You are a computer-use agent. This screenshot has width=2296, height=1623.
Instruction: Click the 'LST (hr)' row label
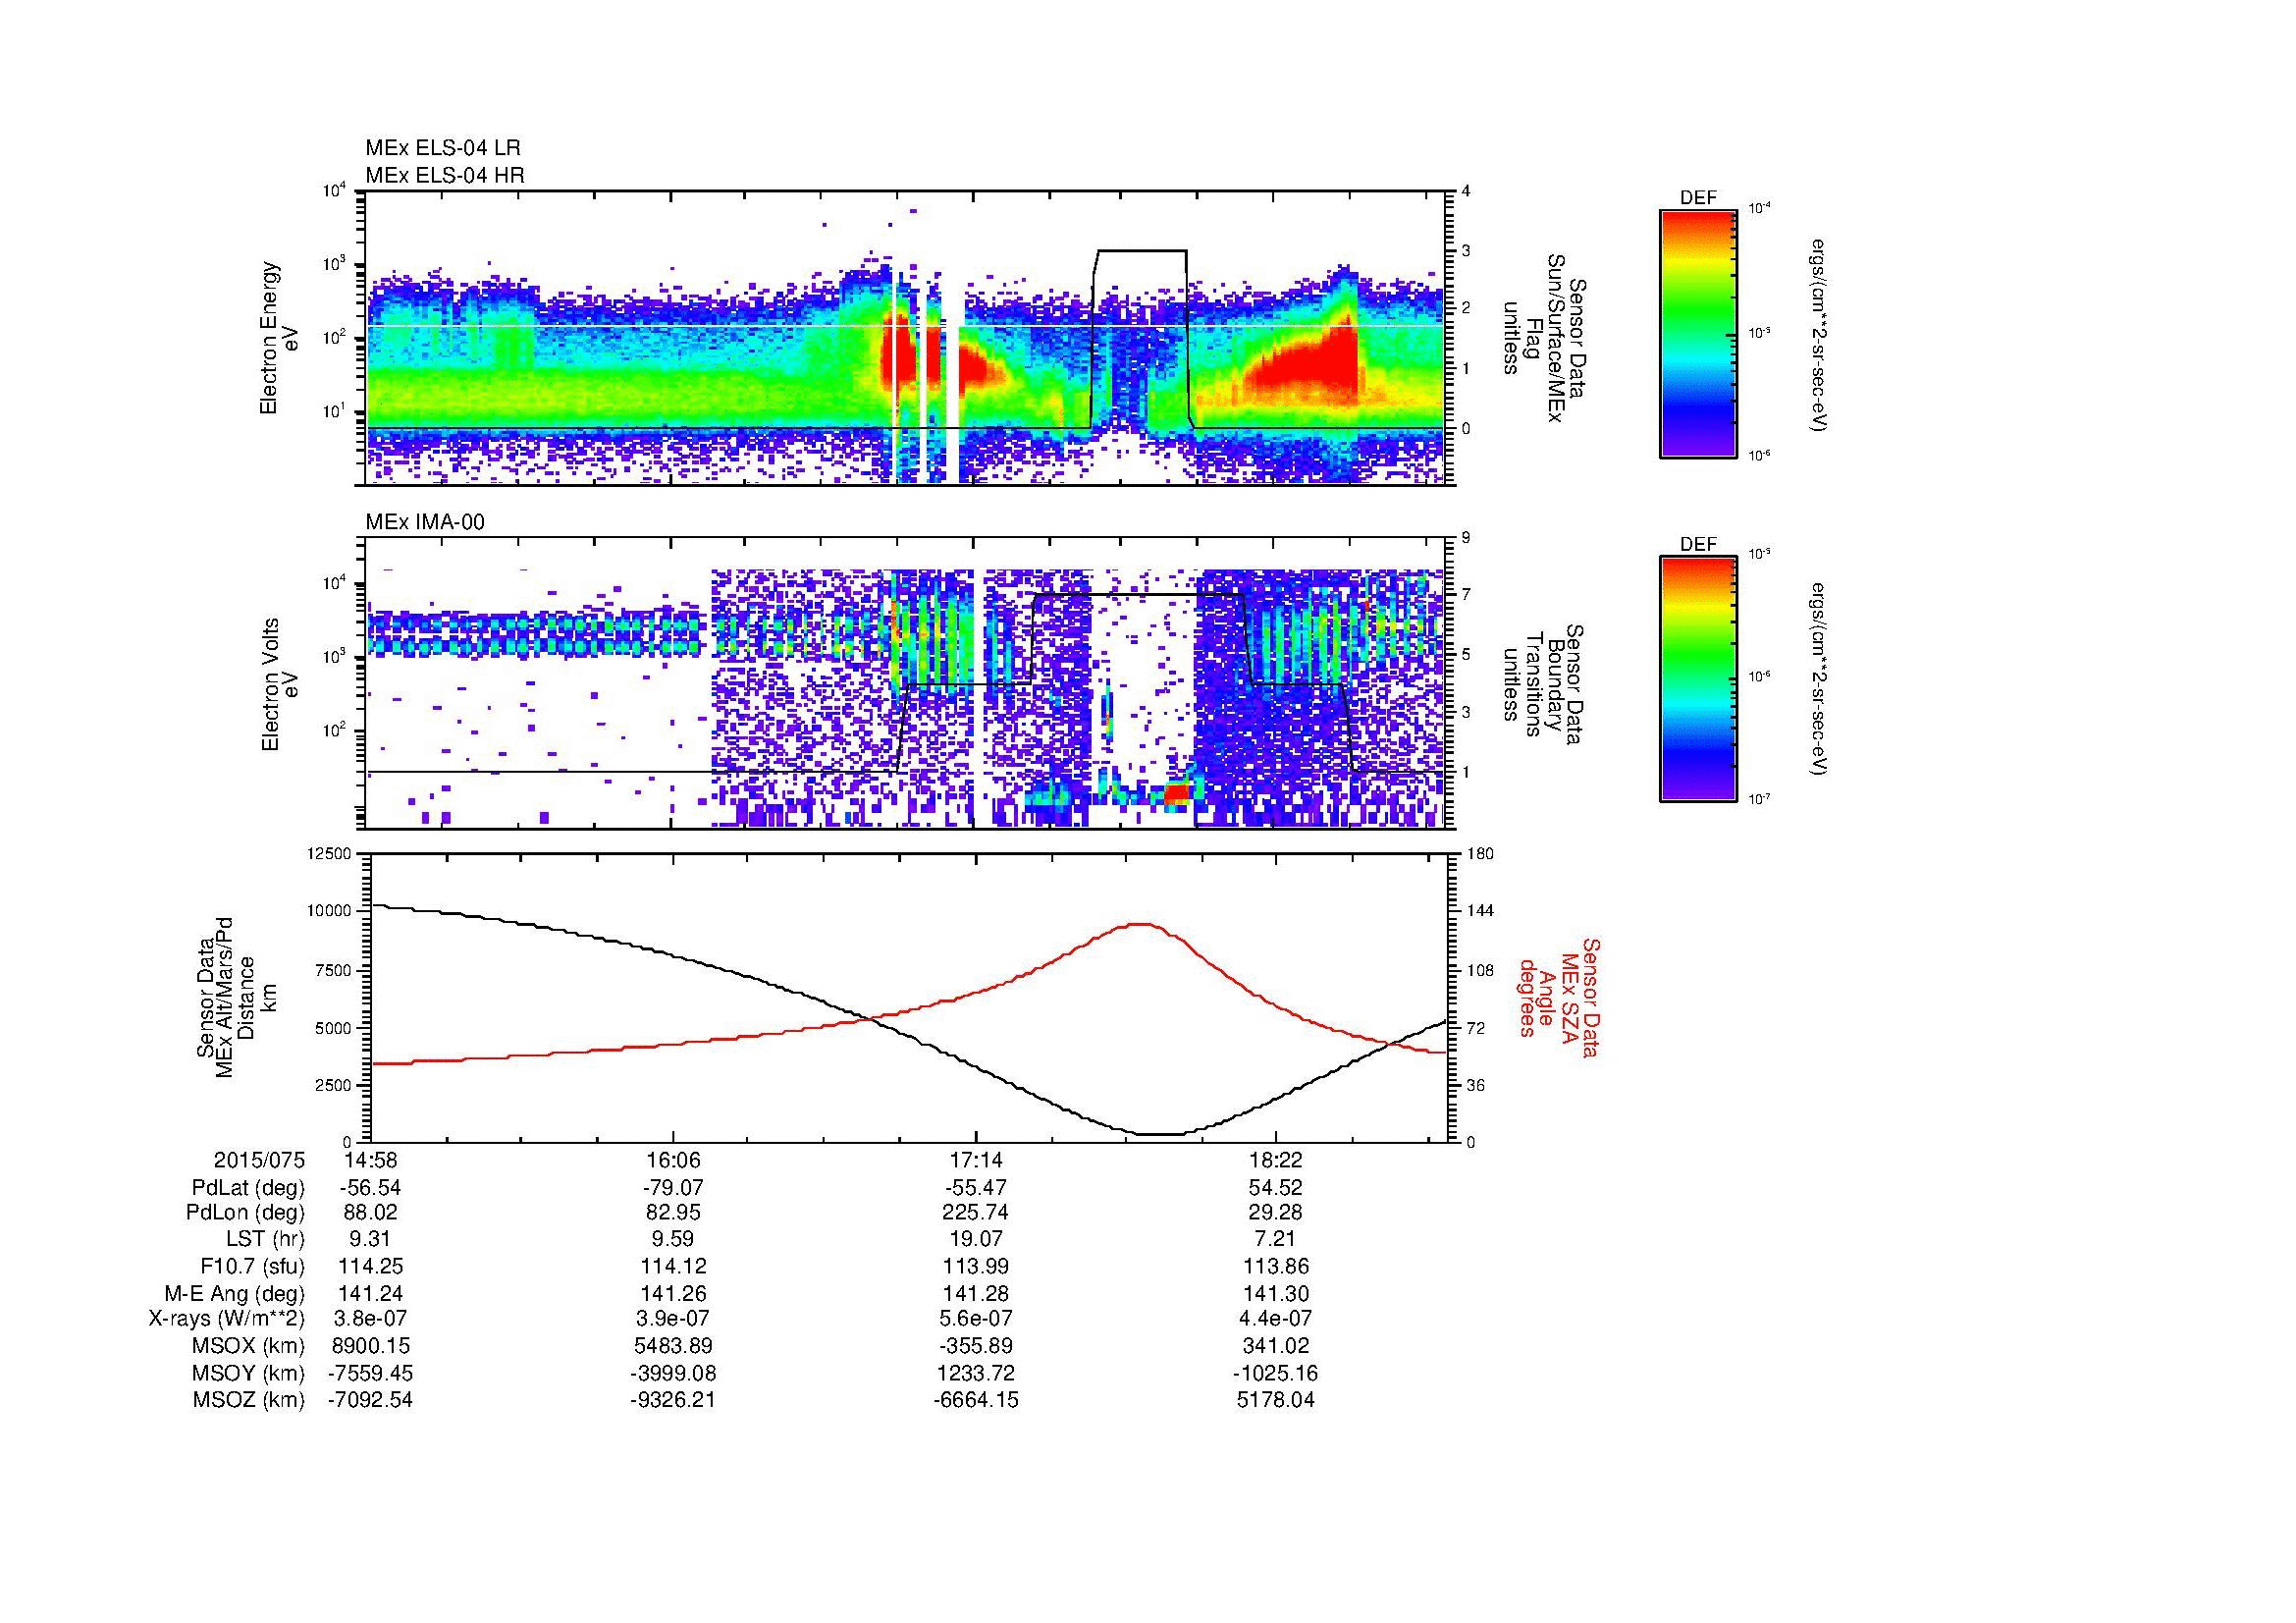(265, 1240)
